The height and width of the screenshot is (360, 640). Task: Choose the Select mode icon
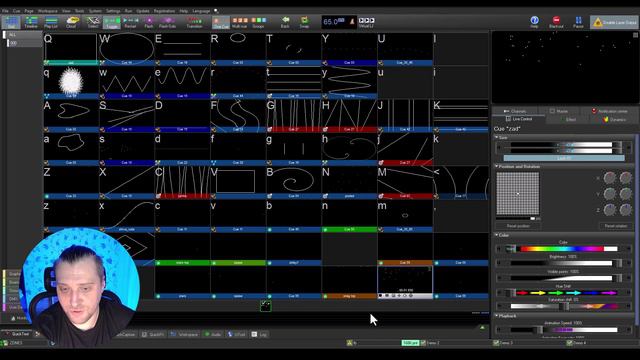pos(93,22)
